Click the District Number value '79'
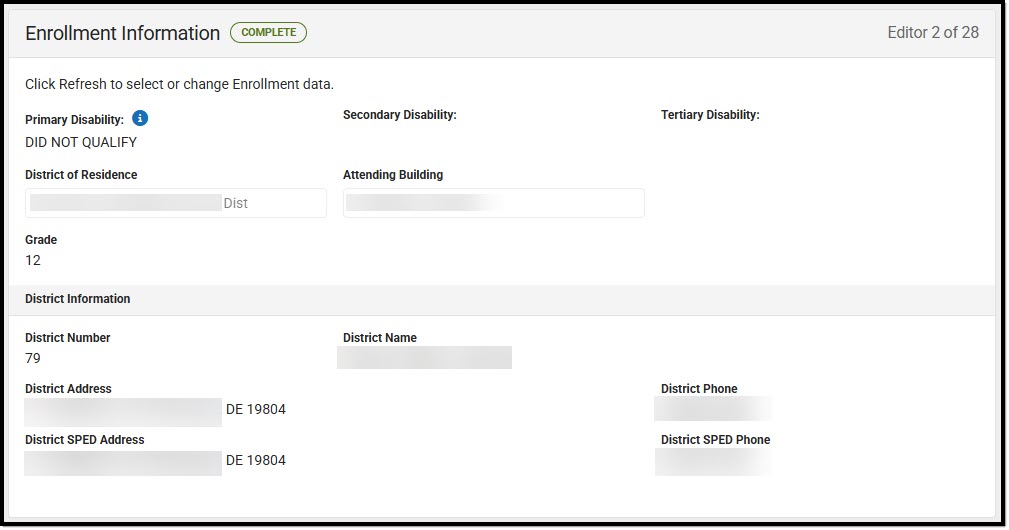Viewport: 1009px width, 530px height. (33, 358)
